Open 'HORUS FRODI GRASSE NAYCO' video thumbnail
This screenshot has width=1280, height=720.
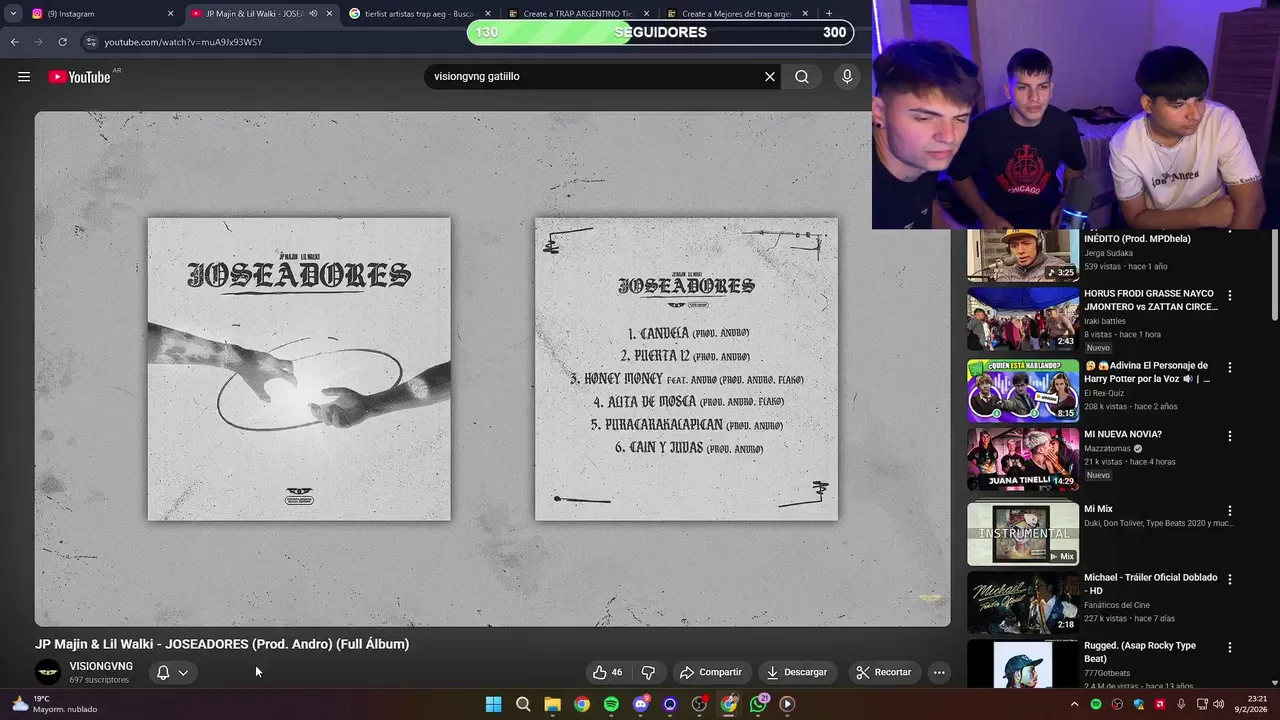click(1023, 319)
